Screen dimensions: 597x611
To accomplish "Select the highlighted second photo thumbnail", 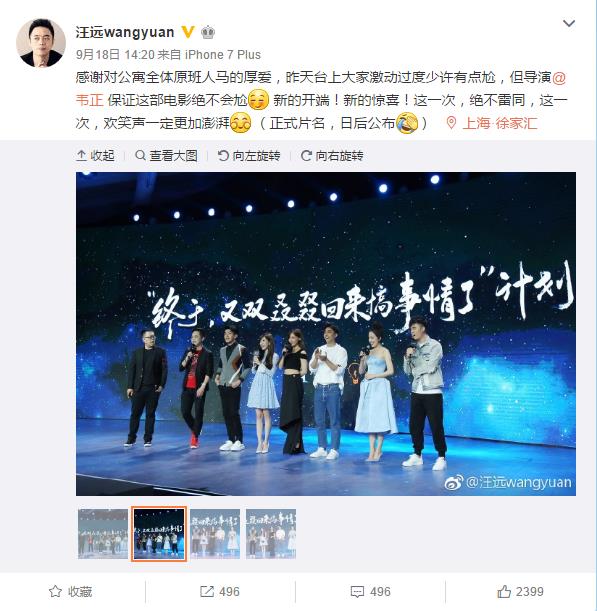I will (x=159, y=534).
